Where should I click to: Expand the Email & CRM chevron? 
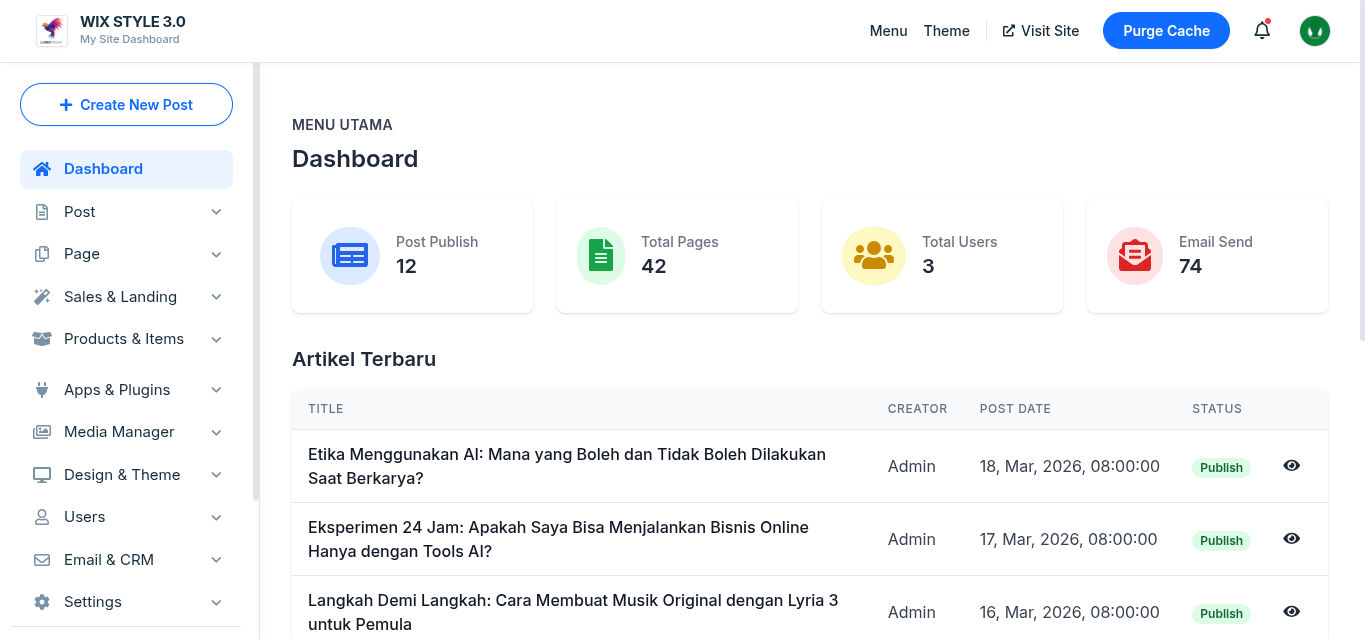pos(216,560)
